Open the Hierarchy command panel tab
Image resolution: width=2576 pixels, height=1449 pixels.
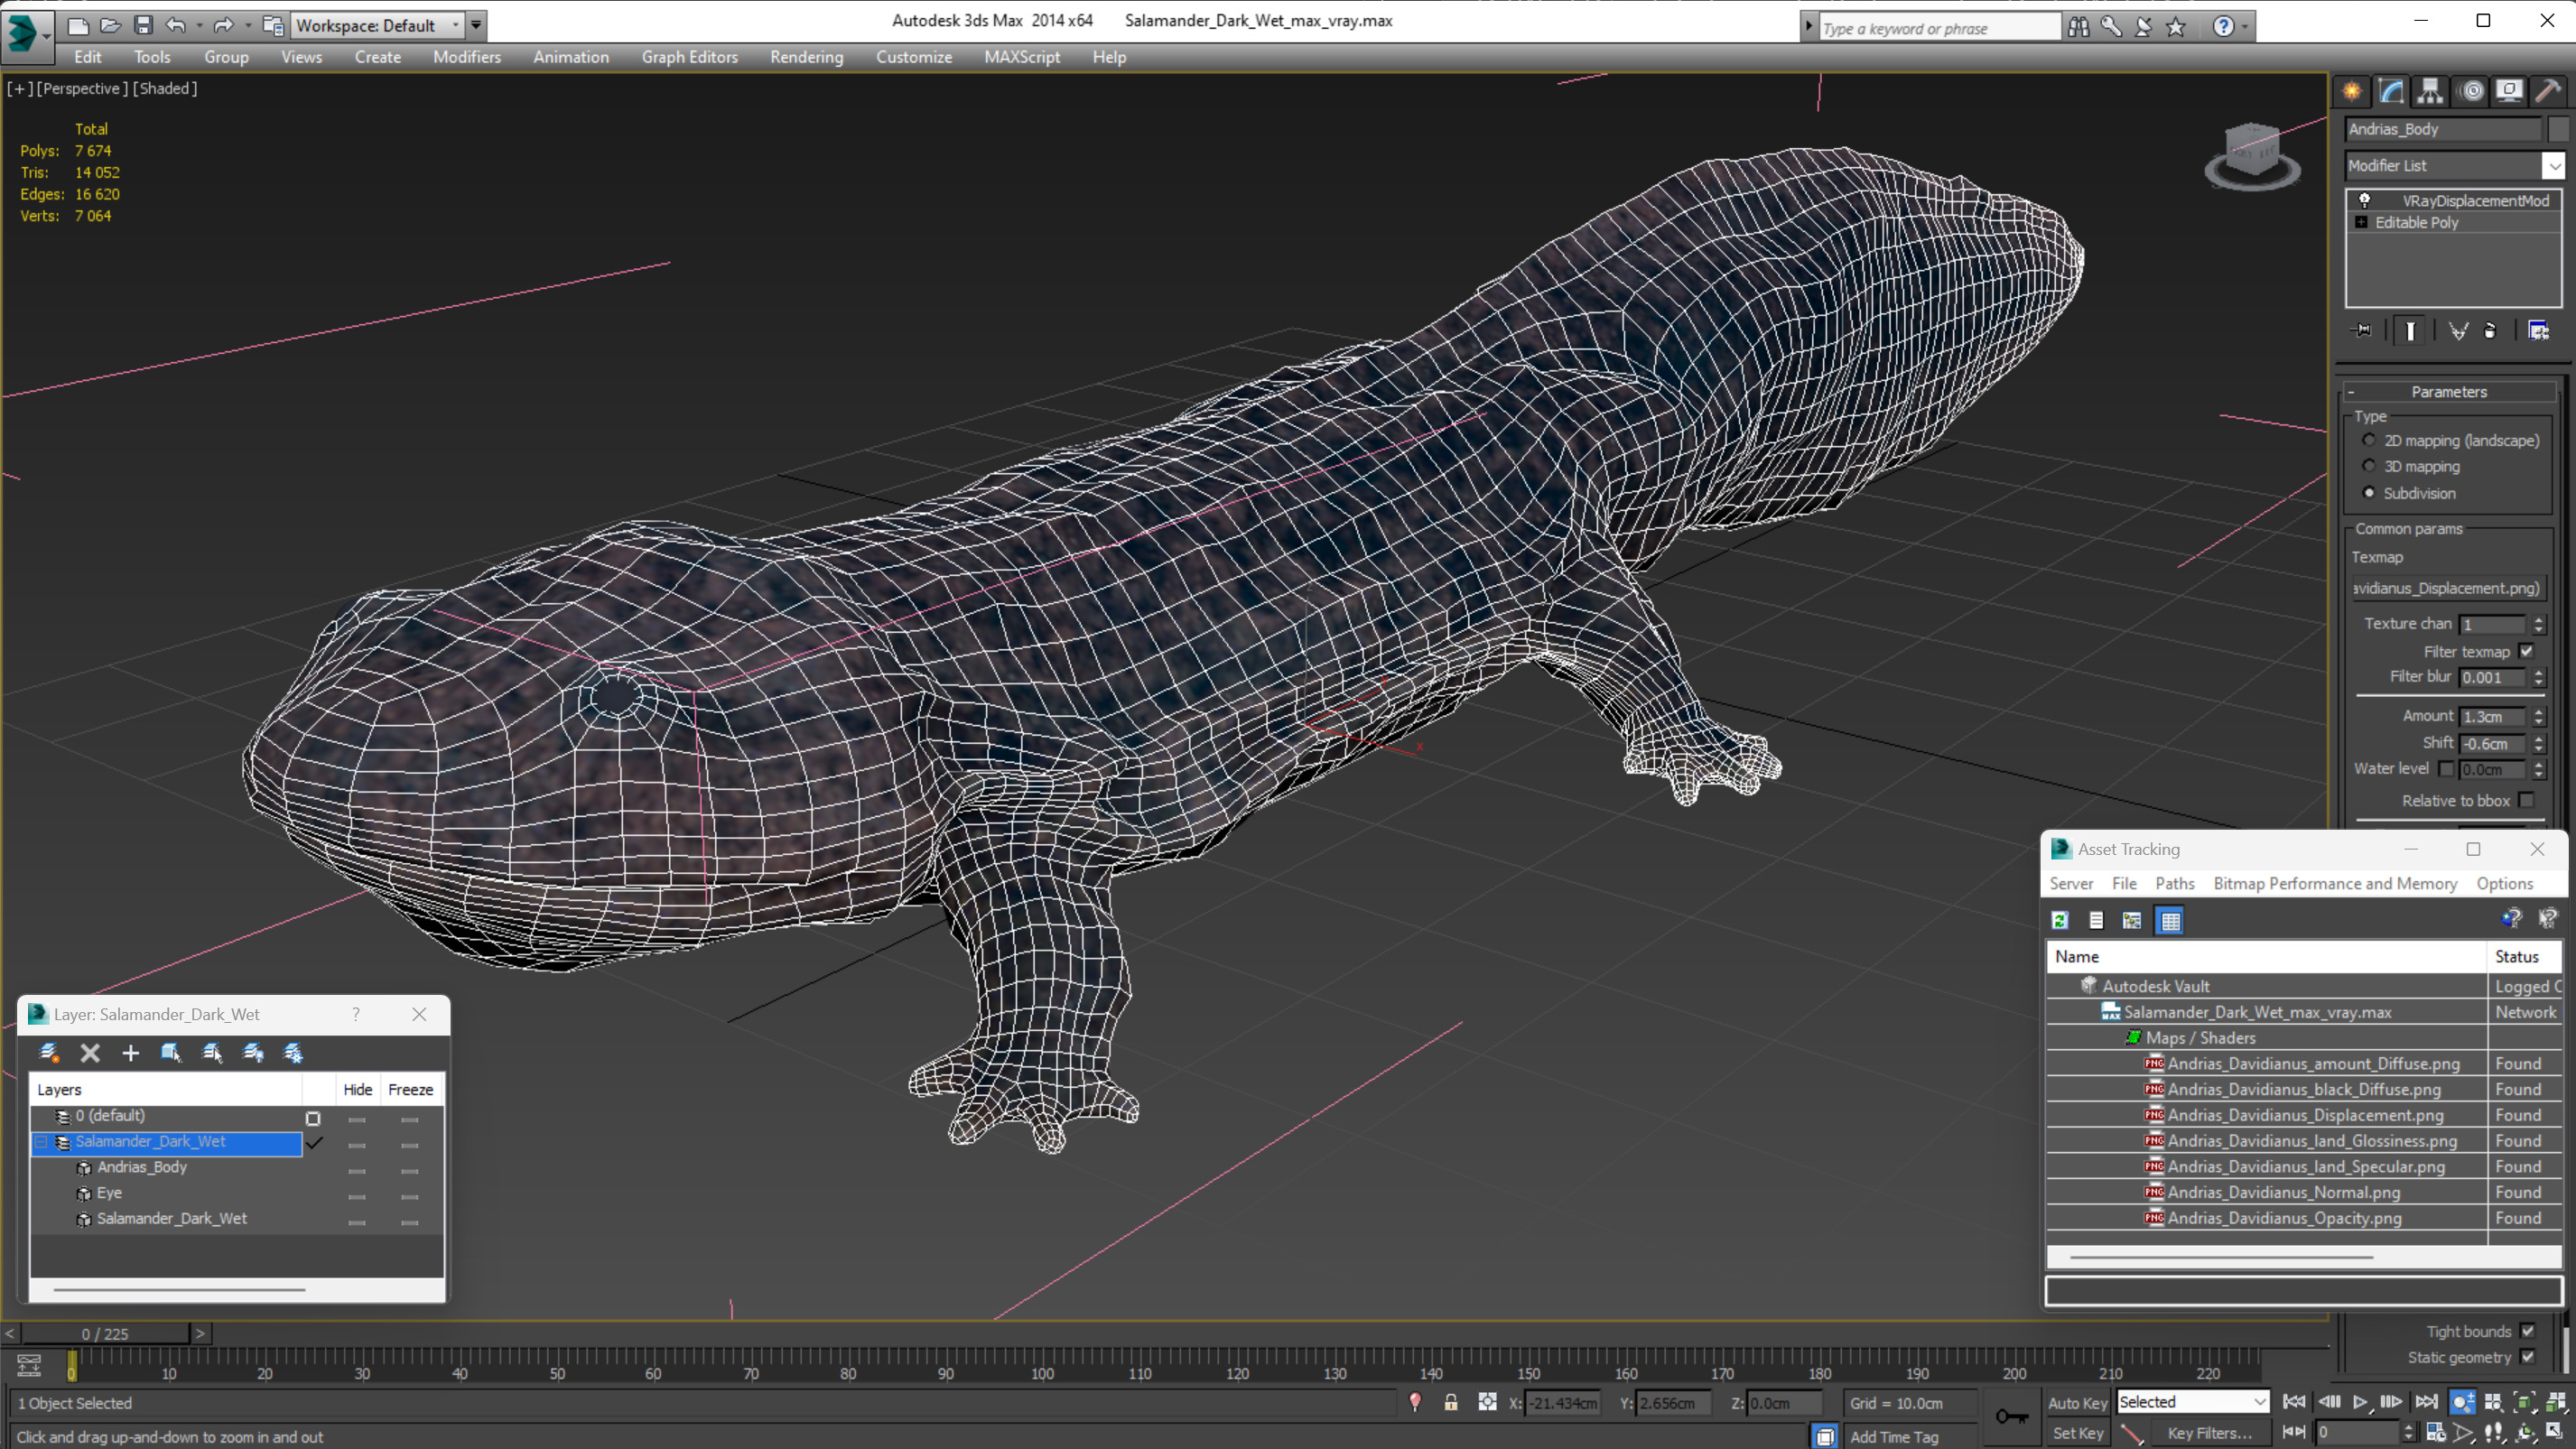2430,91
